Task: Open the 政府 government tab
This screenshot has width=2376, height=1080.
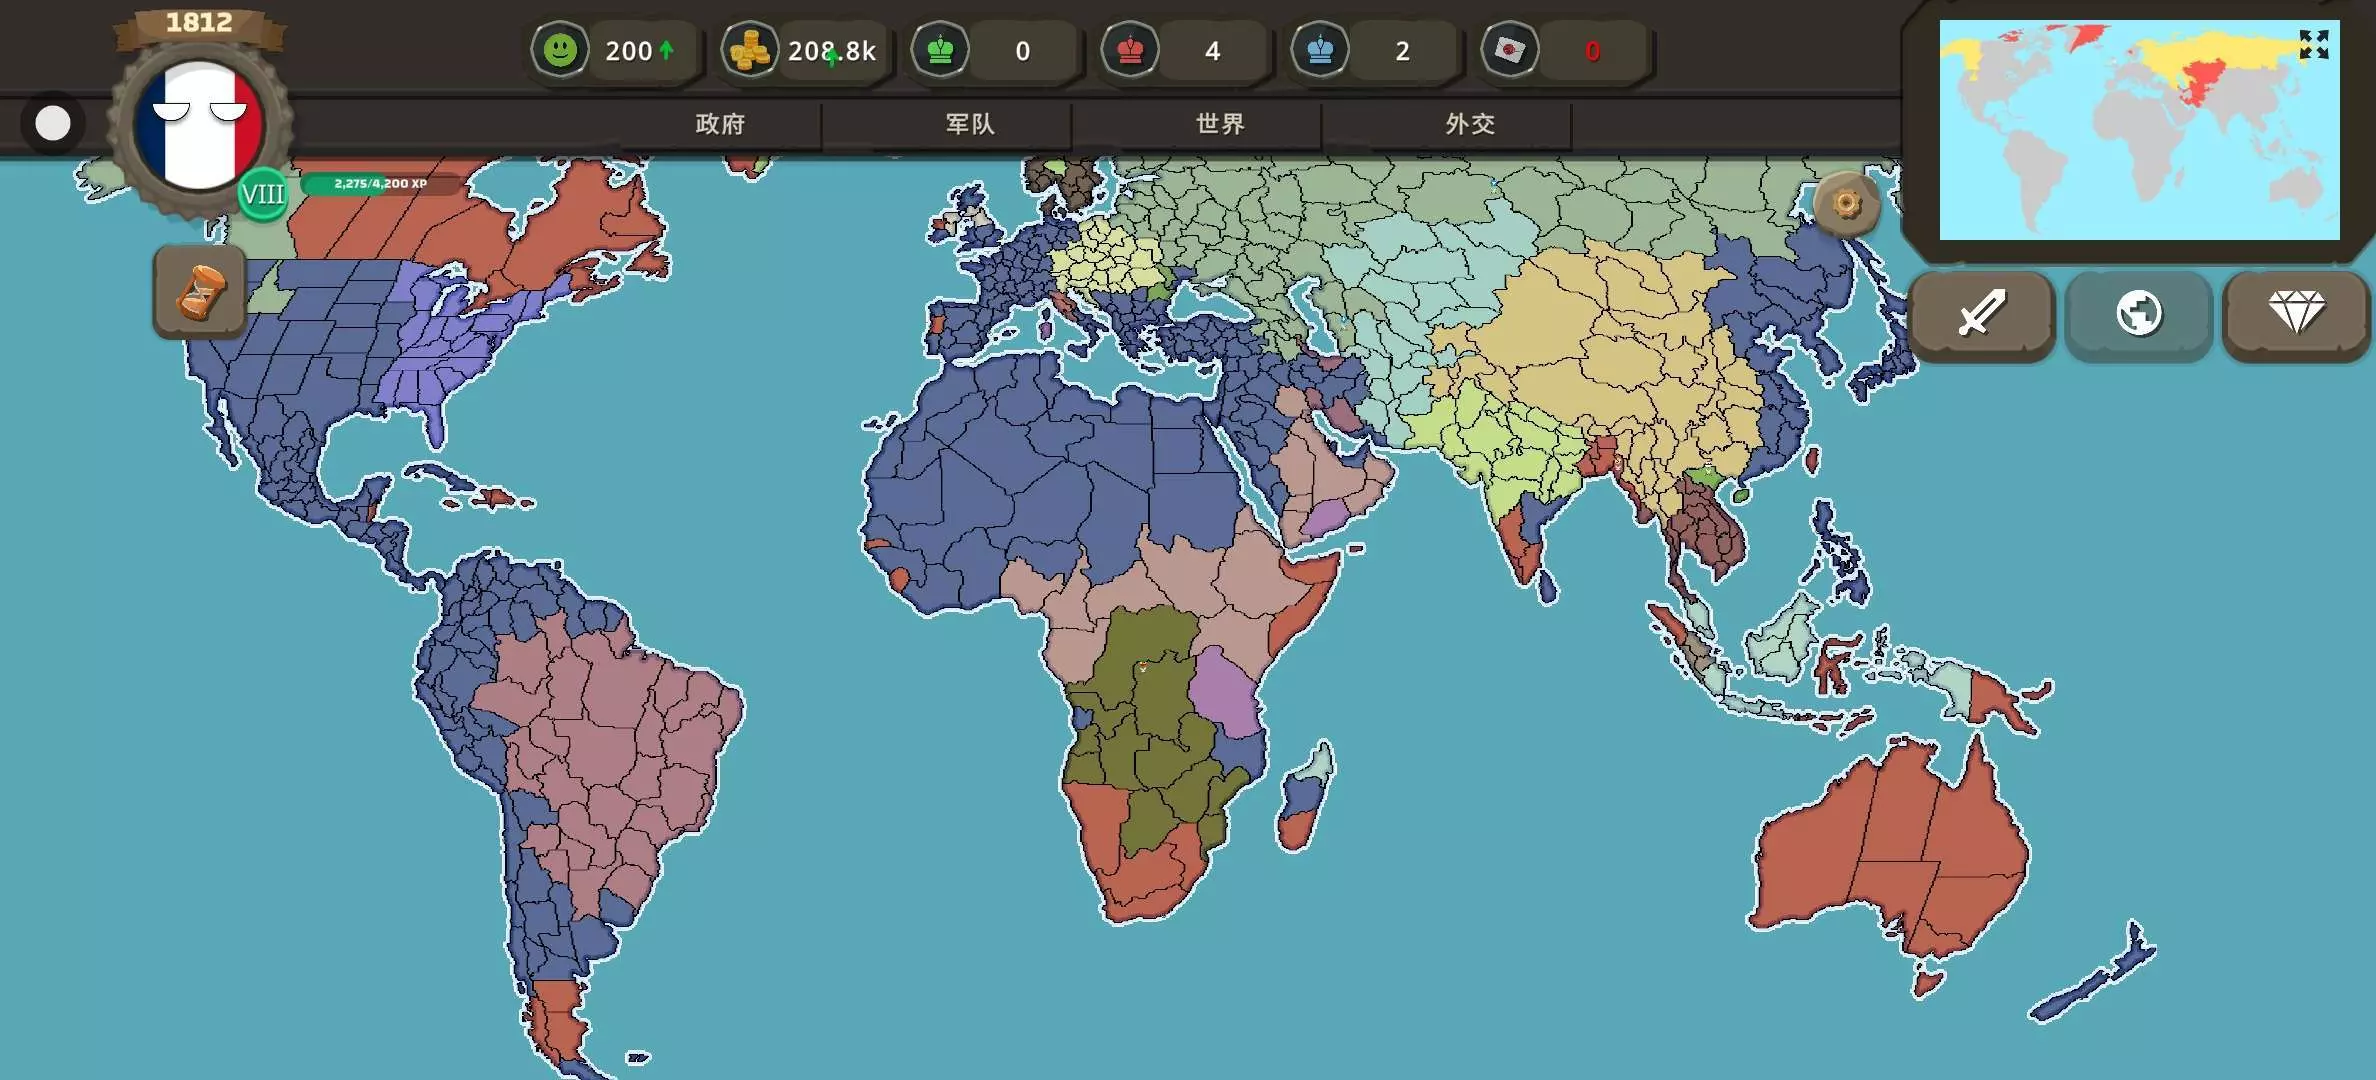Action: point(720,124)
